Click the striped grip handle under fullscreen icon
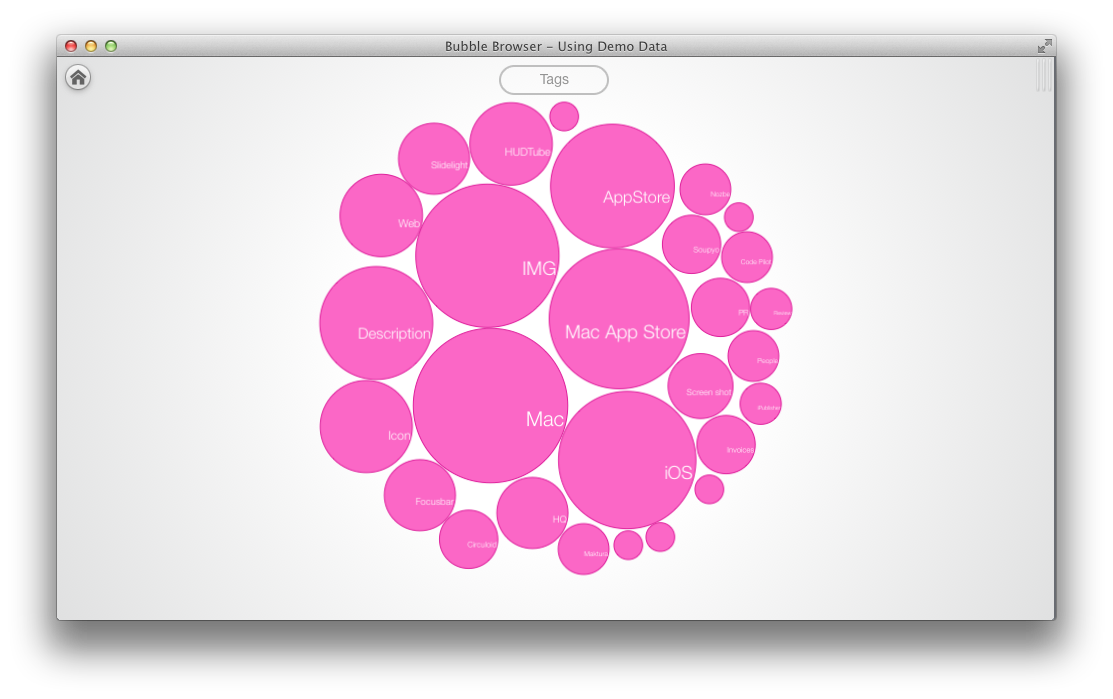This screenshot has height=699, width=1113. 1043,75
